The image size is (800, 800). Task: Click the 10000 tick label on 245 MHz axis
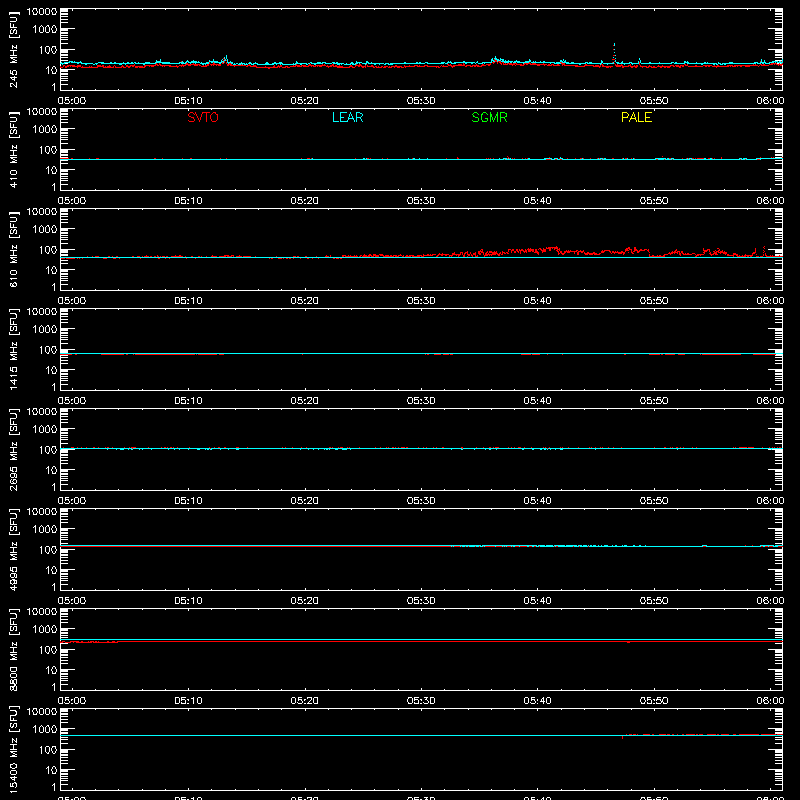coord(42,12)
